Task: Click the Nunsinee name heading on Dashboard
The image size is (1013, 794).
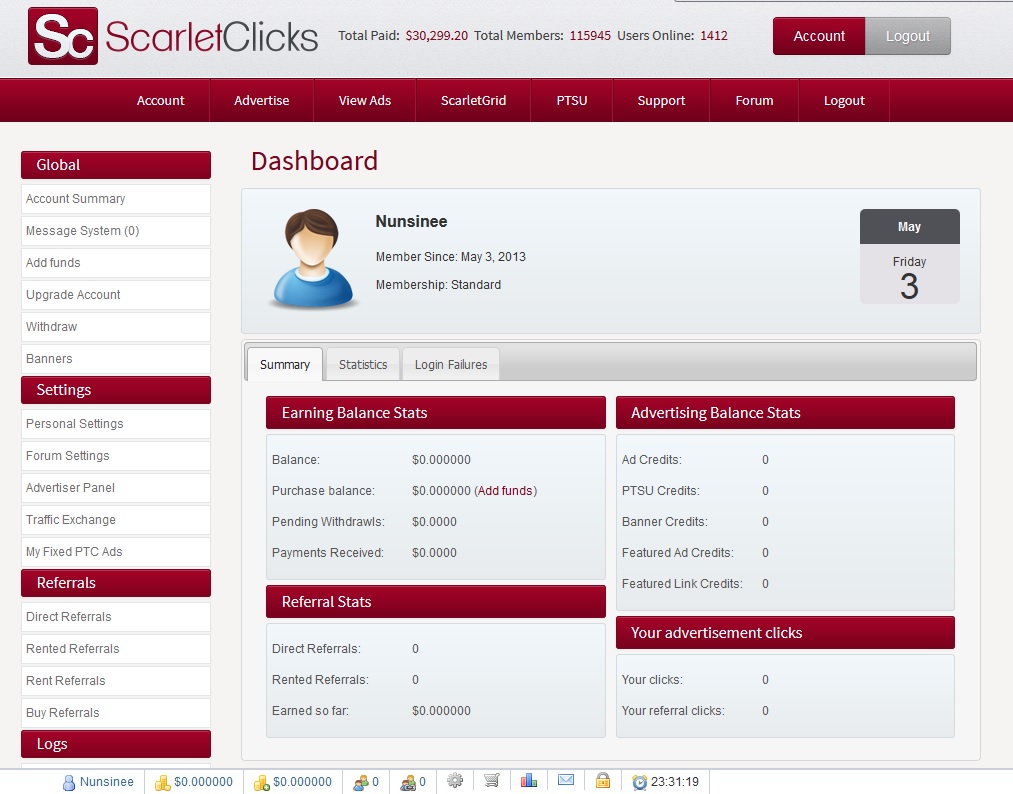Action: [x=412, y=222]
